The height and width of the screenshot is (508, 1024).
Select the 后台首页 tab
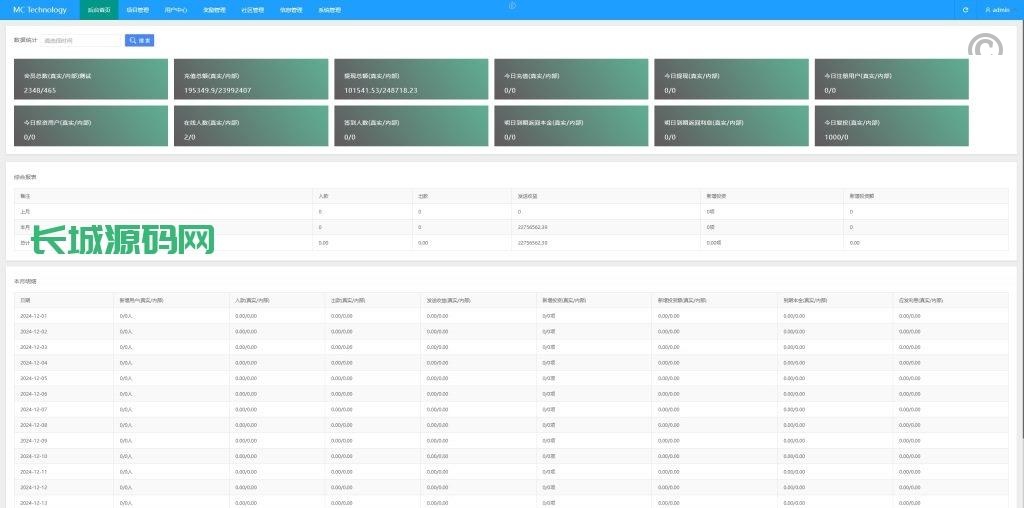coord(99,10)
